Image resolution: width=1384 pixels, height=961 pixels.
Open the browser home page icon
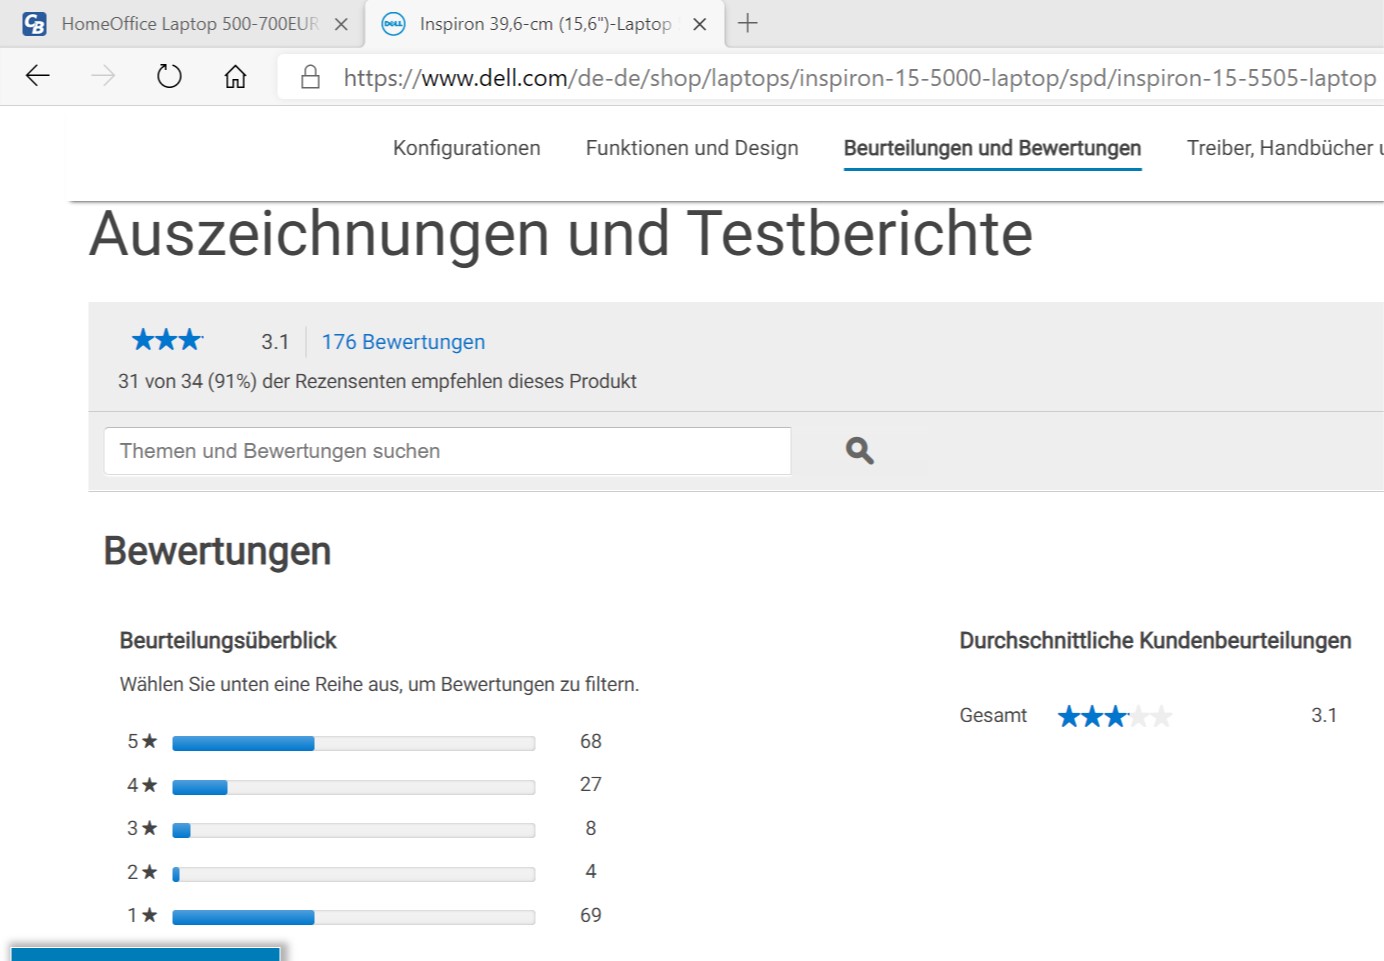point(235,76)
